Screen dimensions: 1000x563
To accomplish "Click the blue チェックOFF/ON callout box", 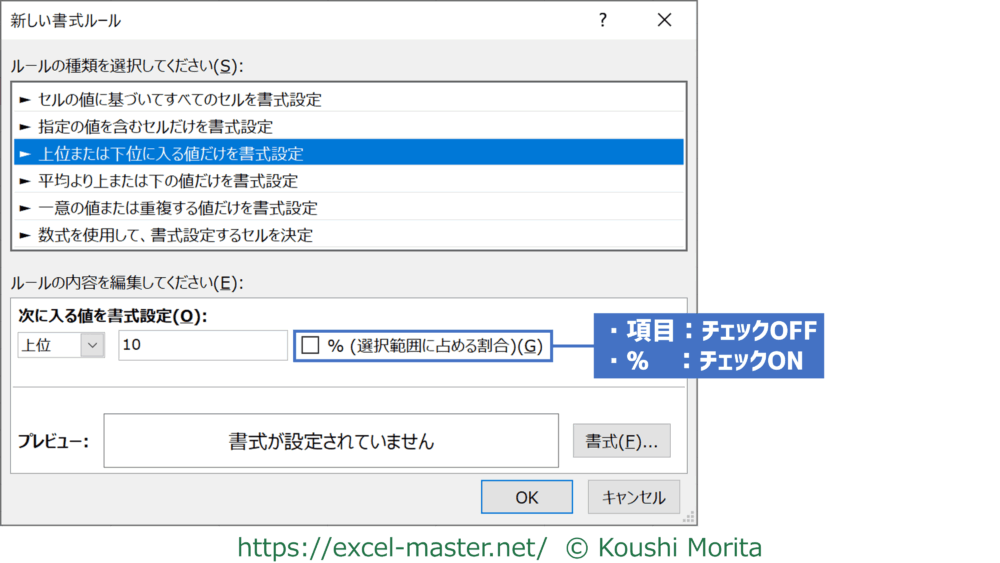I will [x=708, y=345].
